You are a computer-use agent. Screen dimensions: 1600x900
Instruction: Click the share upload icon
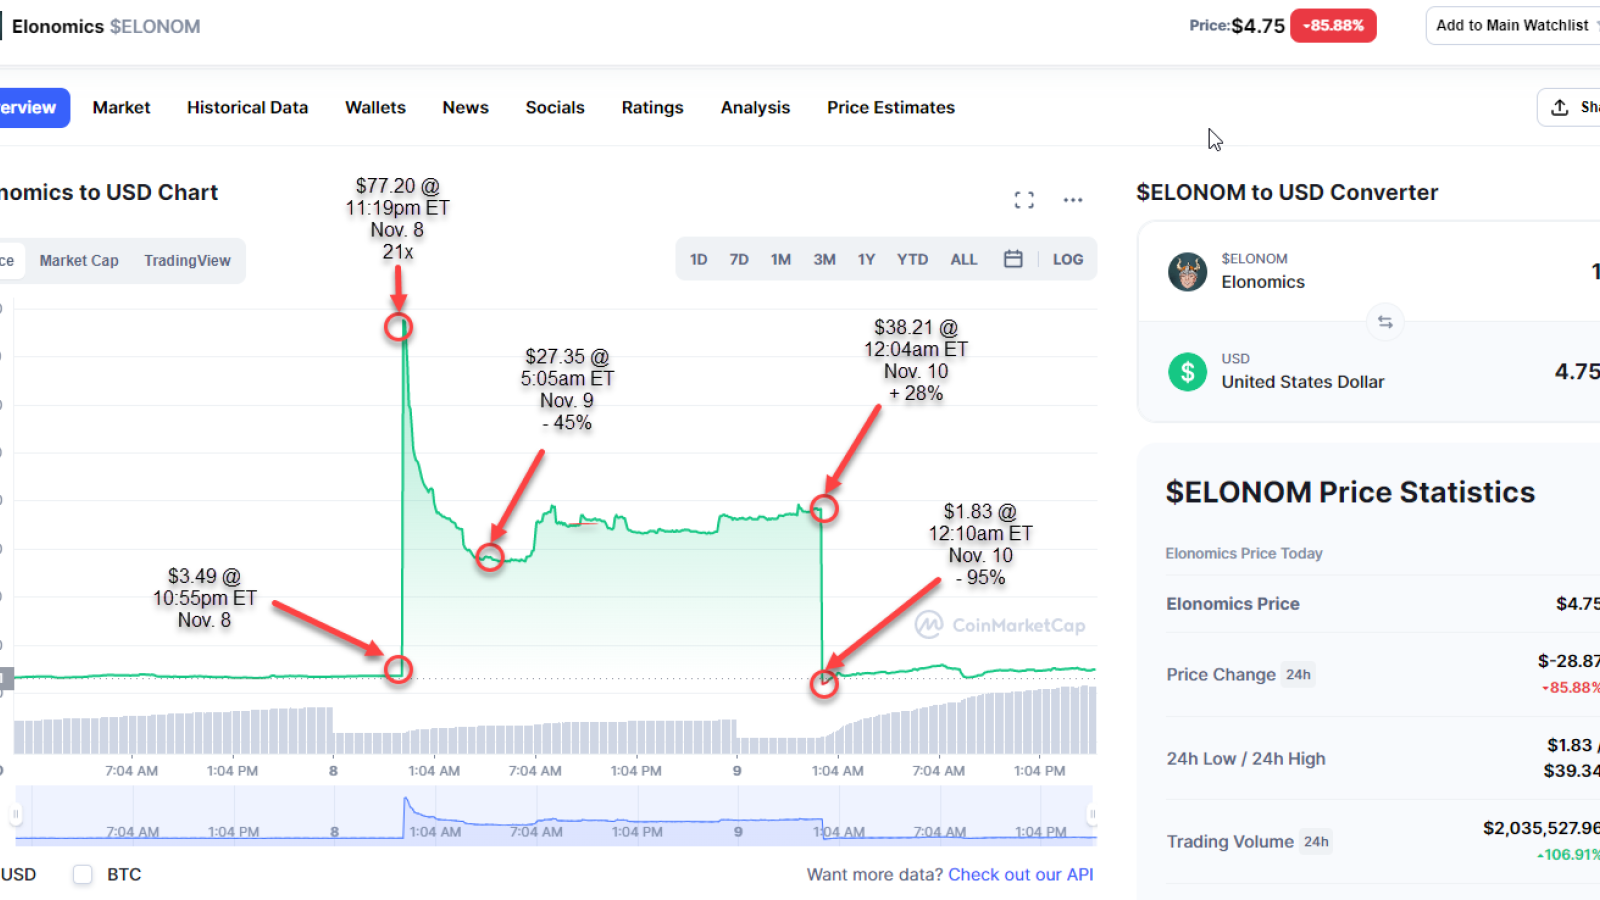1560,107
